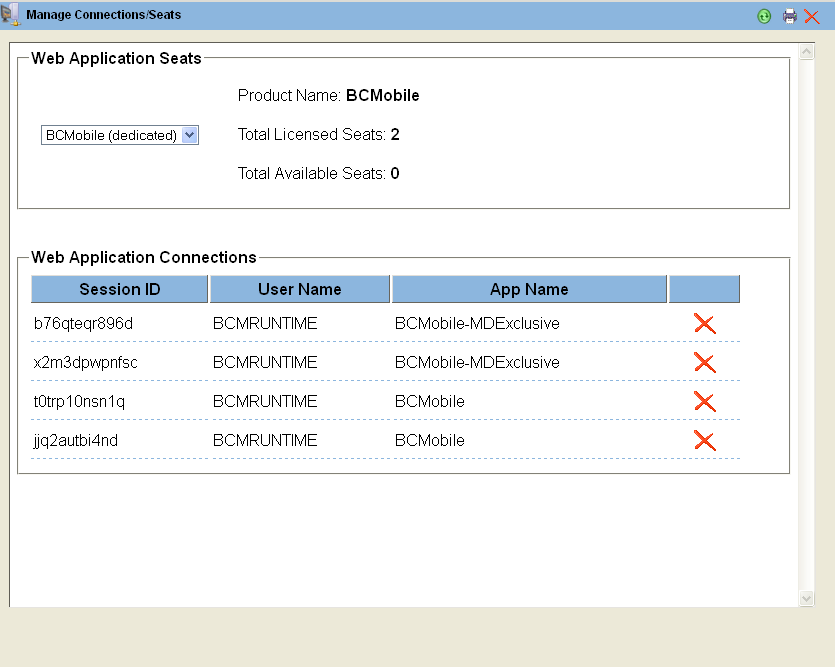The width and height of the screenshot is (835, 667).
Task: Remove the t0trp10nsn1q connection using red X
Action: pyautogui.click(x=705, y=401)
